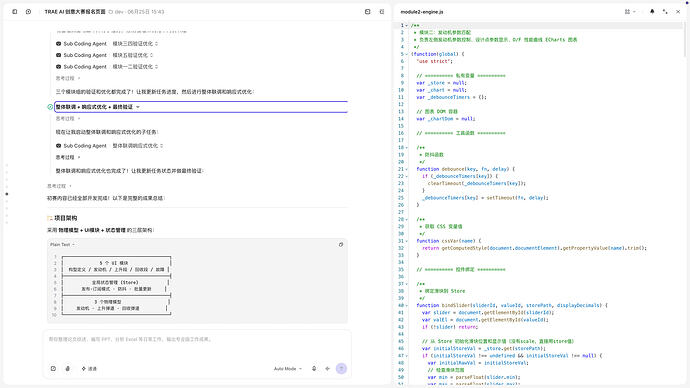Open the 整体联调响应式优化 Sub Coding Agent entry
The width and height of the screenshot is (690, 388).
109,146
